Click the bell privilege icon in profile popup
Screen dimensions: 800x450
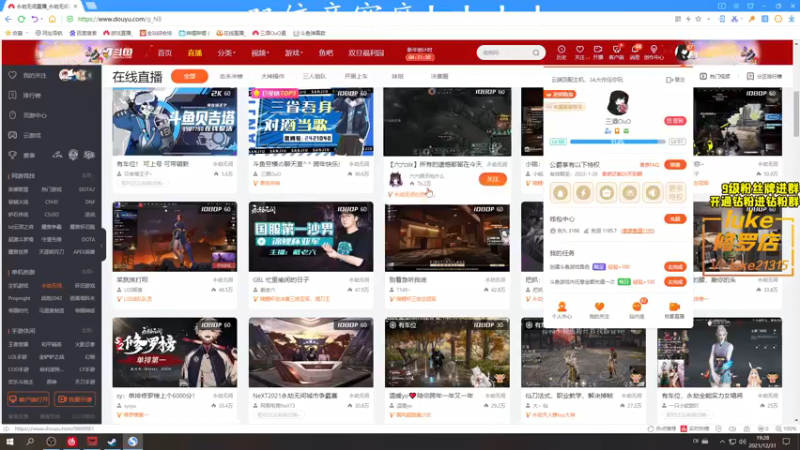tap(560, 193)
